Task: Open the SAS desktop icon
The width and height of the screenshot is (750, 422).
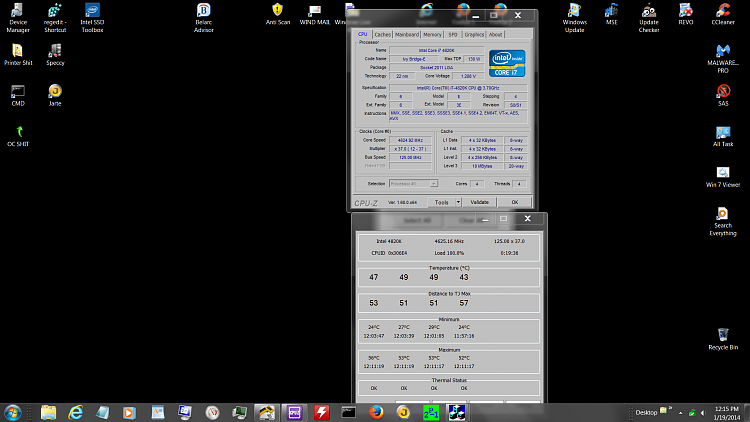Action: 723,95
